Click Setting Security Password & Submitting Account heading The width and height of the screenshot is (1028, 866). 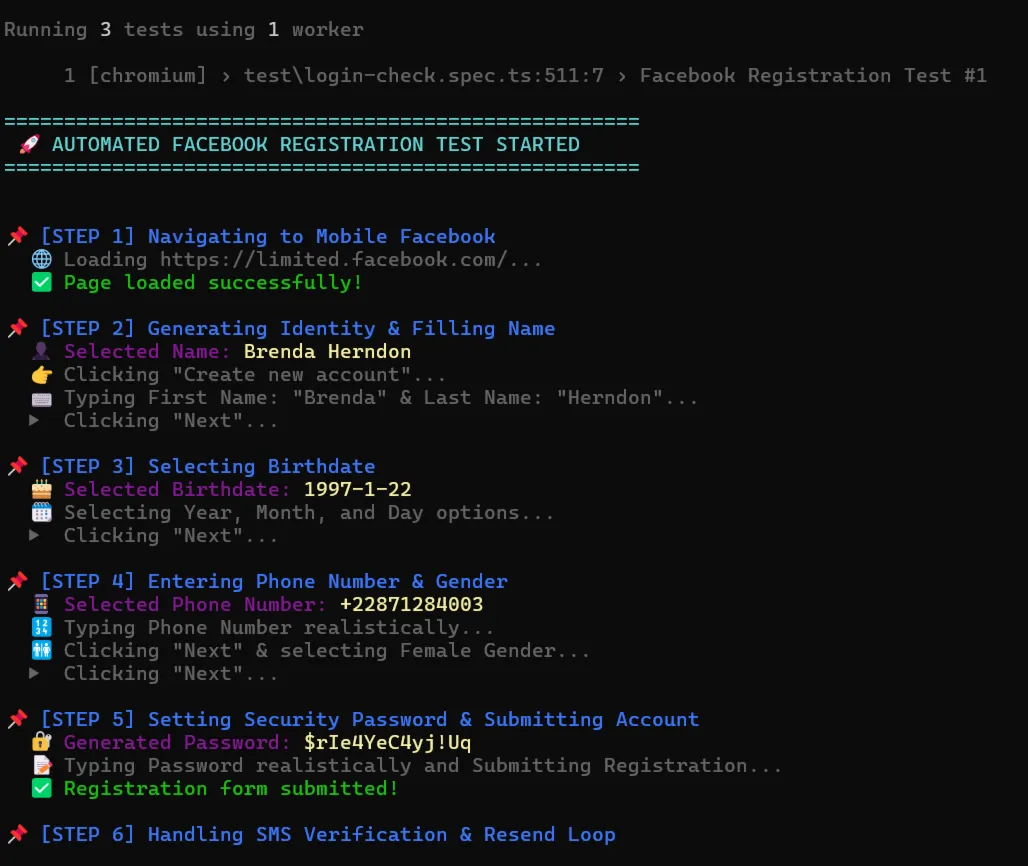click(x=424, y=719)
